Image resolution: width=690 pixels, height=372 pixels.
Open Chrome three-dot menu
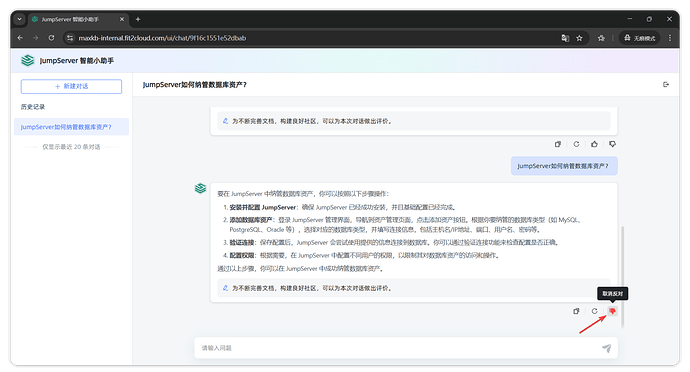point(670,38)
